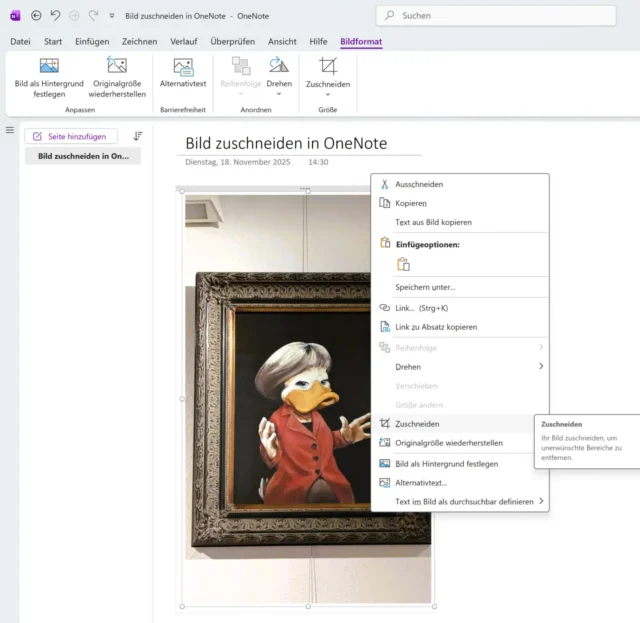Open the Reihenfolge submenu in context menu
Screen dimensions: 640x623
pyautogui.click(x=460, y=348)
